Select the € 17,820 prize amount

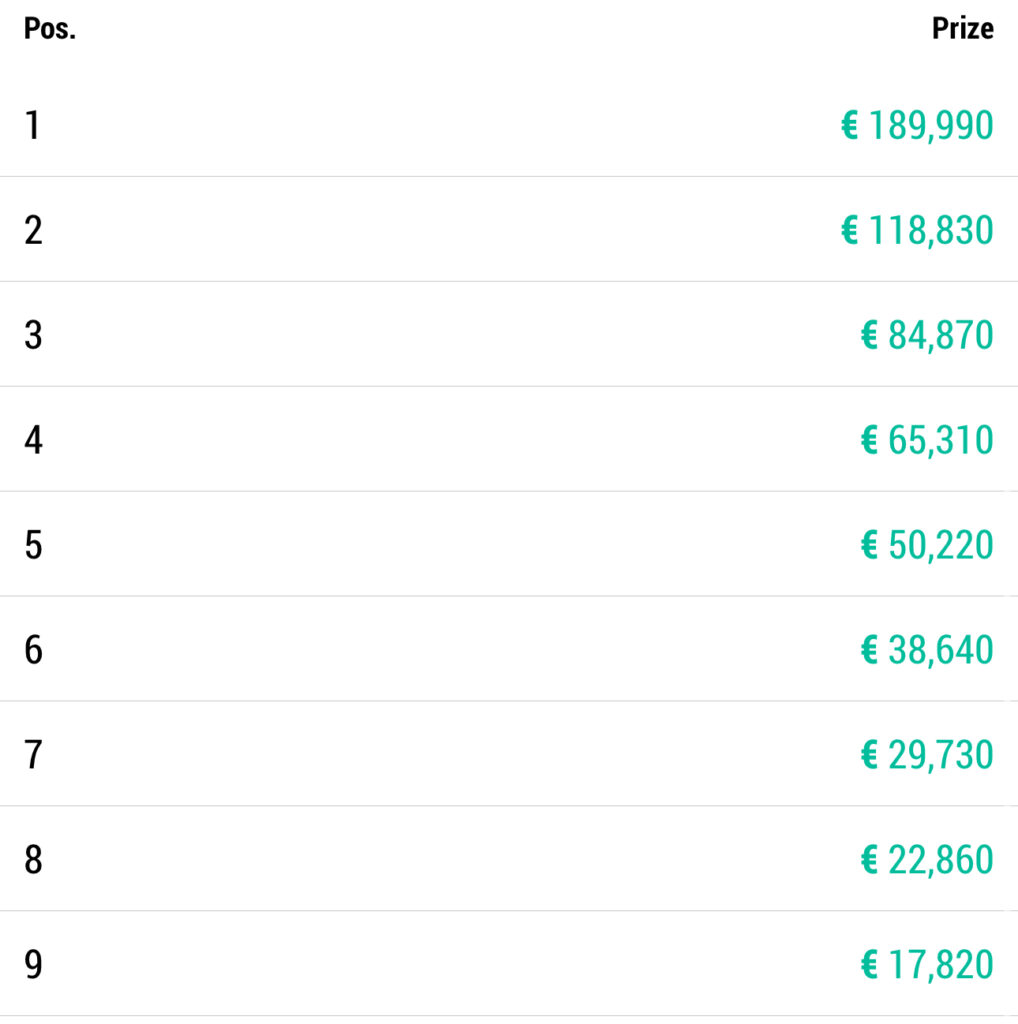point(927,966)
